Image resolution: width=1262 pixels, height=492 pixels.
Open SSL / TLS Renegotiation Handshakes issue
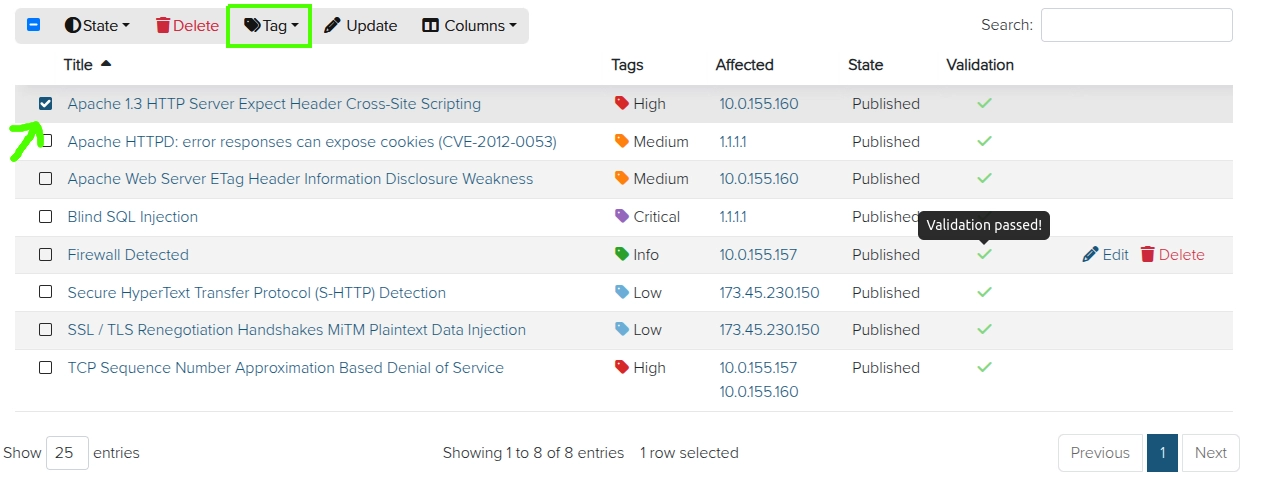[296, 330]
